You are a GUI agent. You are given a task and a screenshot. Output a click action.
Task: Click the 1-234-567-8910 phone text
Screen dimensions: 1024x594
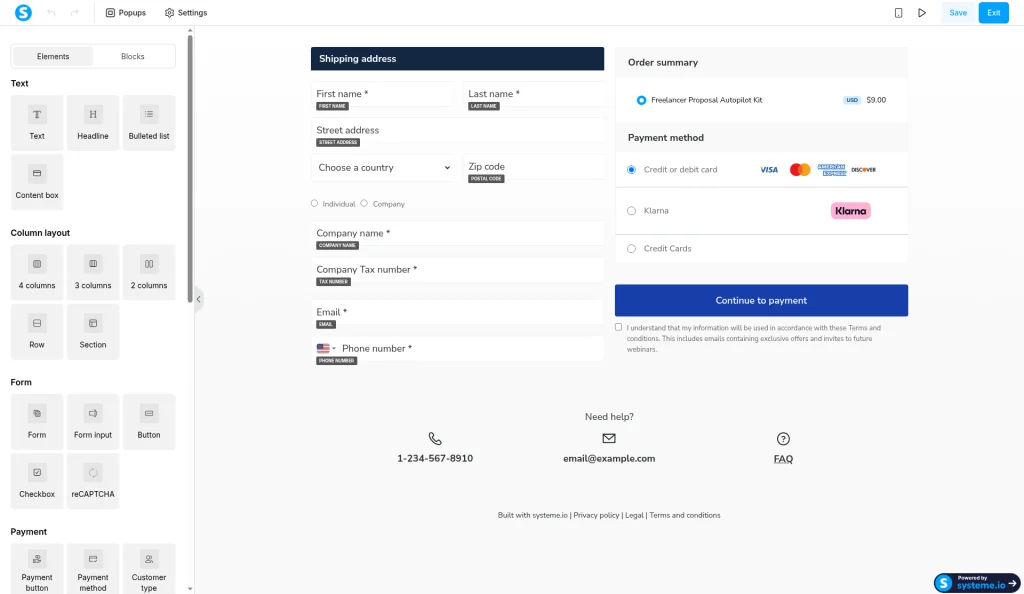(435, 458)
